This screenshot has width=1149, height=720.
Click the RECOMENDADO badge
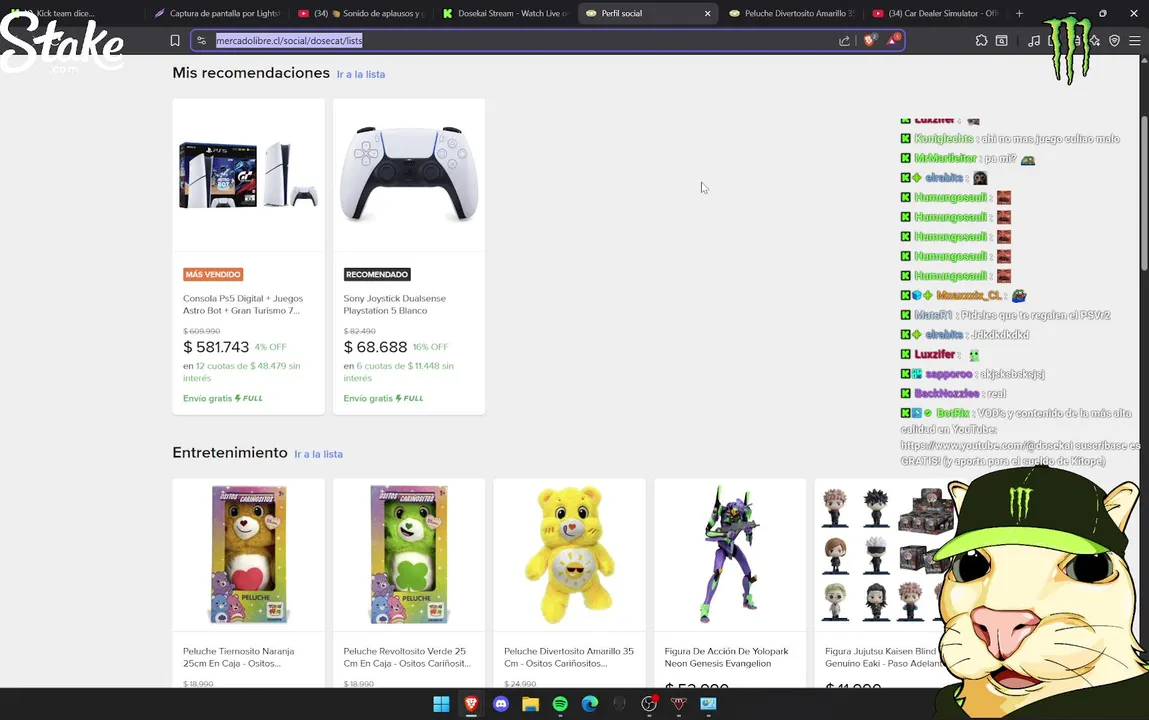click(x=377, y=275)
